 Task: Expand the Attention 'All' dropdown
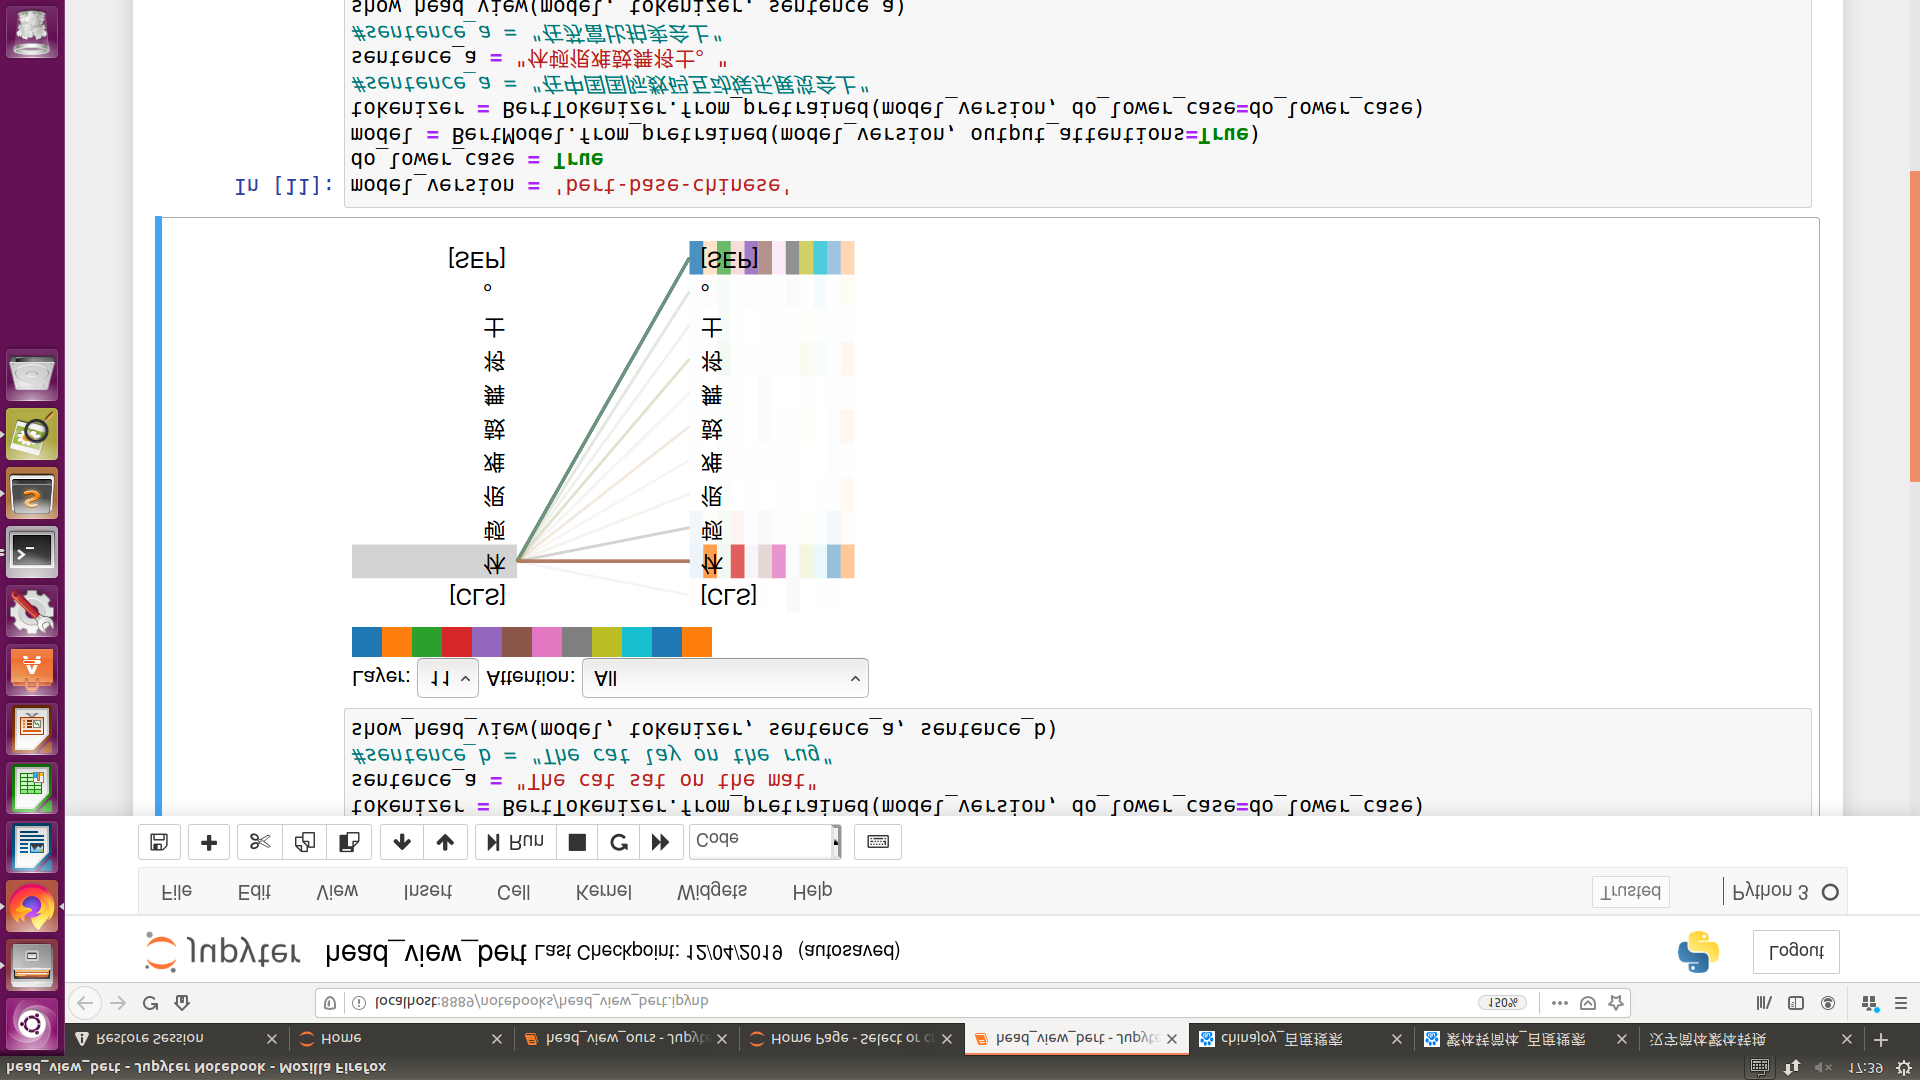[x=725, y=678]
